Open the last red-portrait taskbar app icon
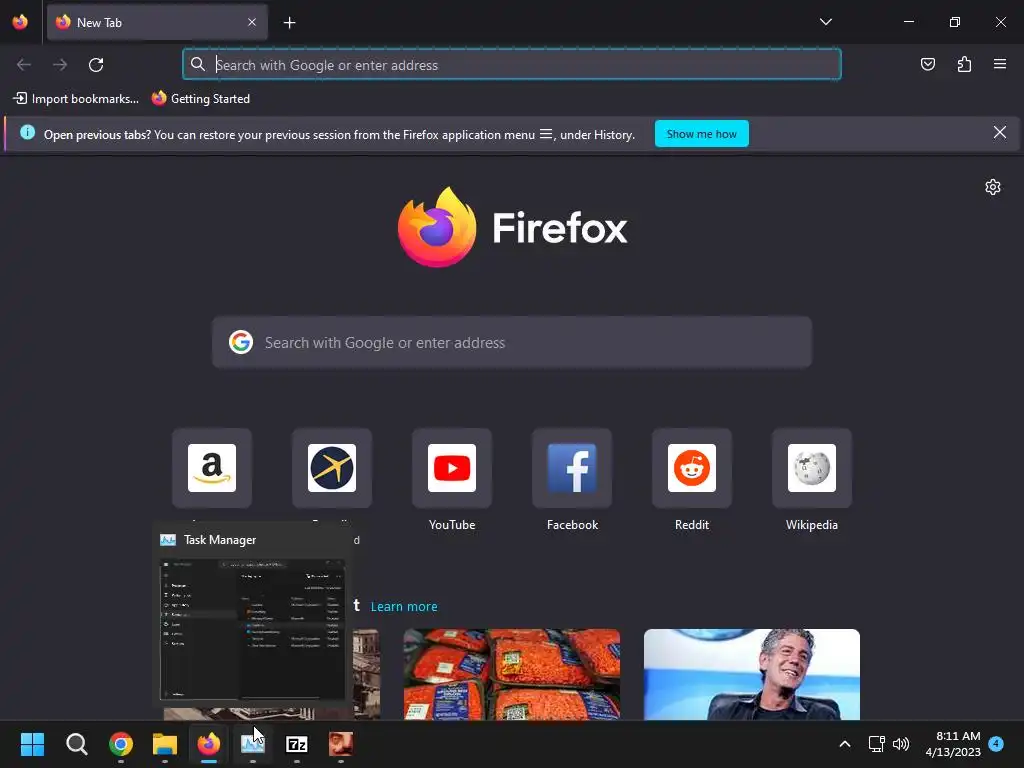This screenshot has height=768, width=1024. pos(341,744)
